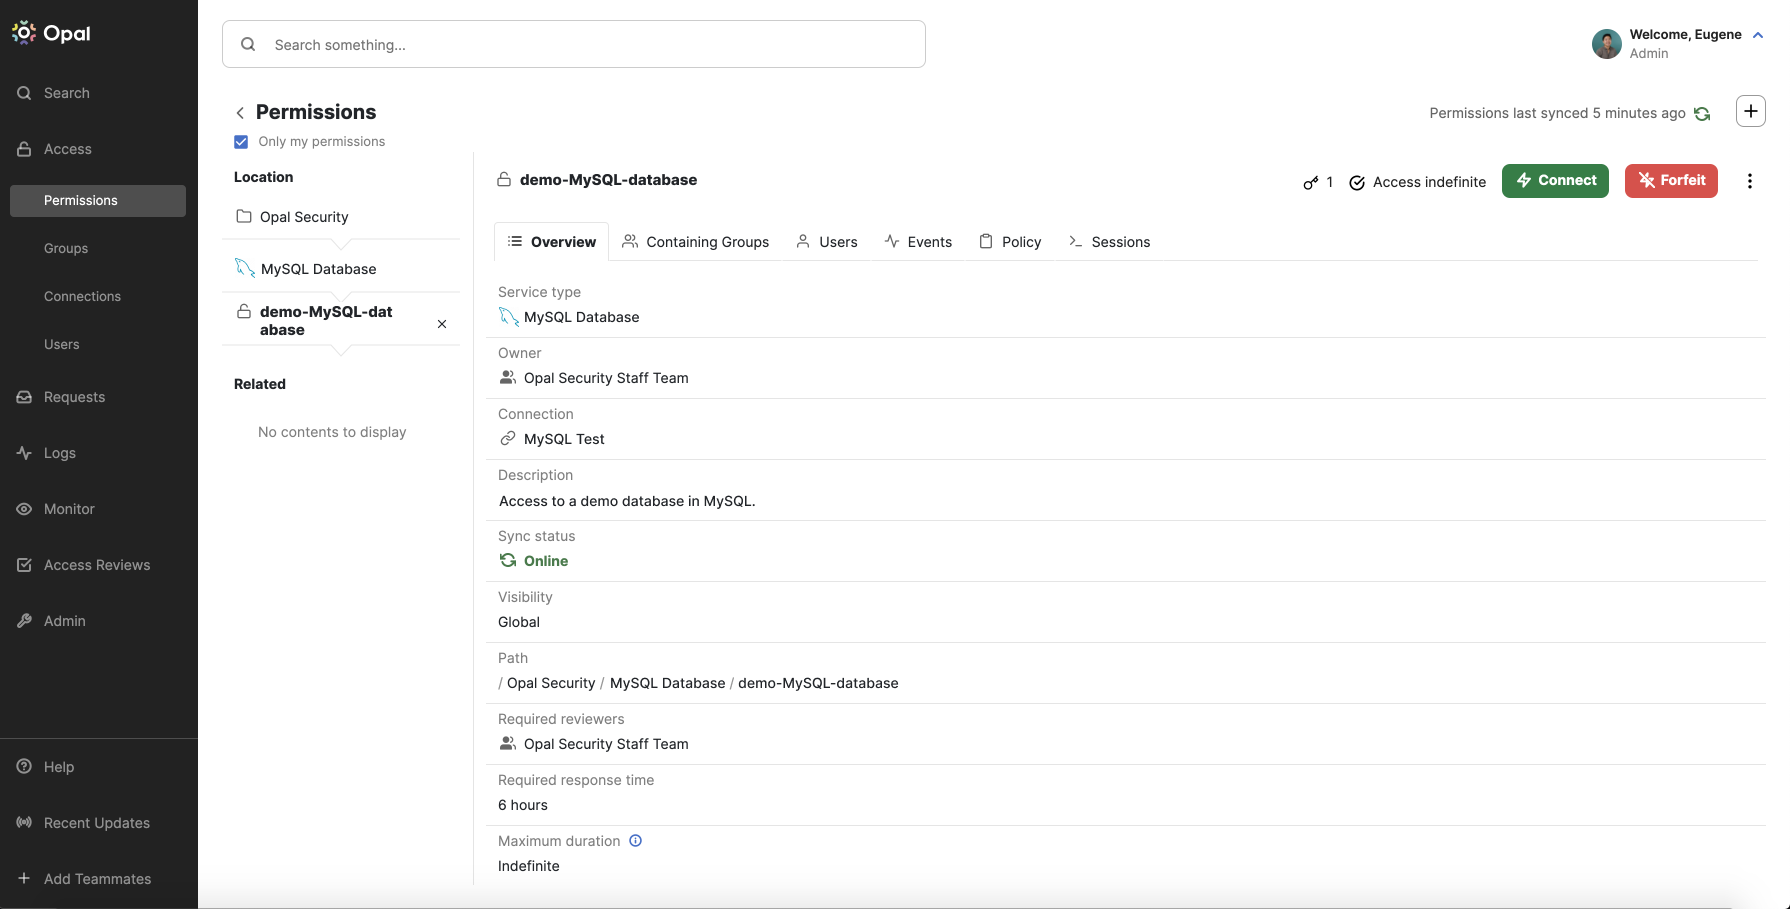Viewport: 1790px width, 909px height.
Task: Open Access Reviews section
Action: [x=98, y=565]
